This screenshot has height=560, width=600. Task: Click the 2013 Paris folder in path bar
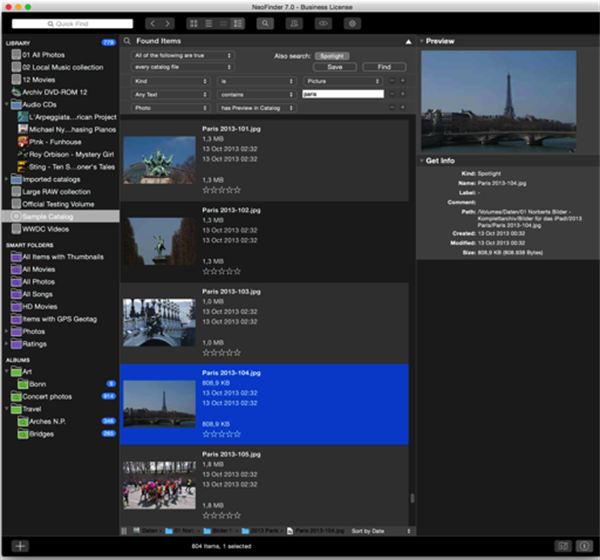click(x=260, y=531)
